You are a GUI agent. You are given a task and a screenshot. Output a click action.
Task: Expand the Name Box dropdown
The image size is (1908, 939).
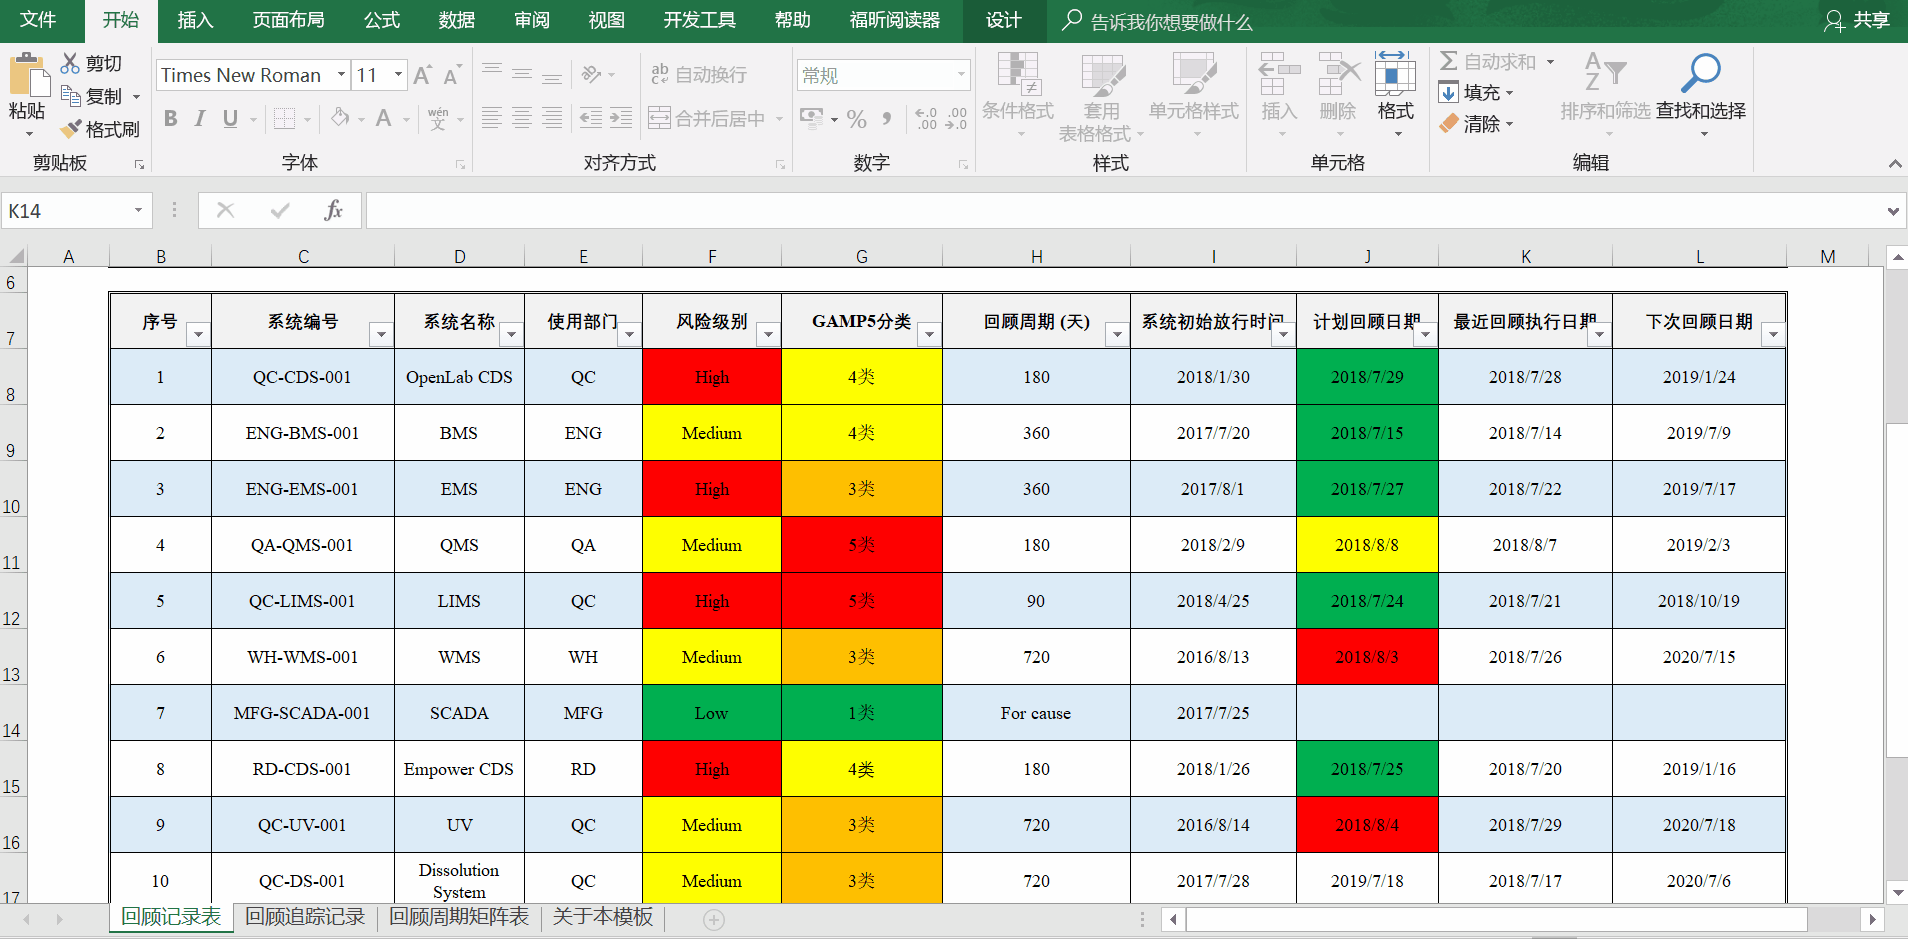click(138, 210)
